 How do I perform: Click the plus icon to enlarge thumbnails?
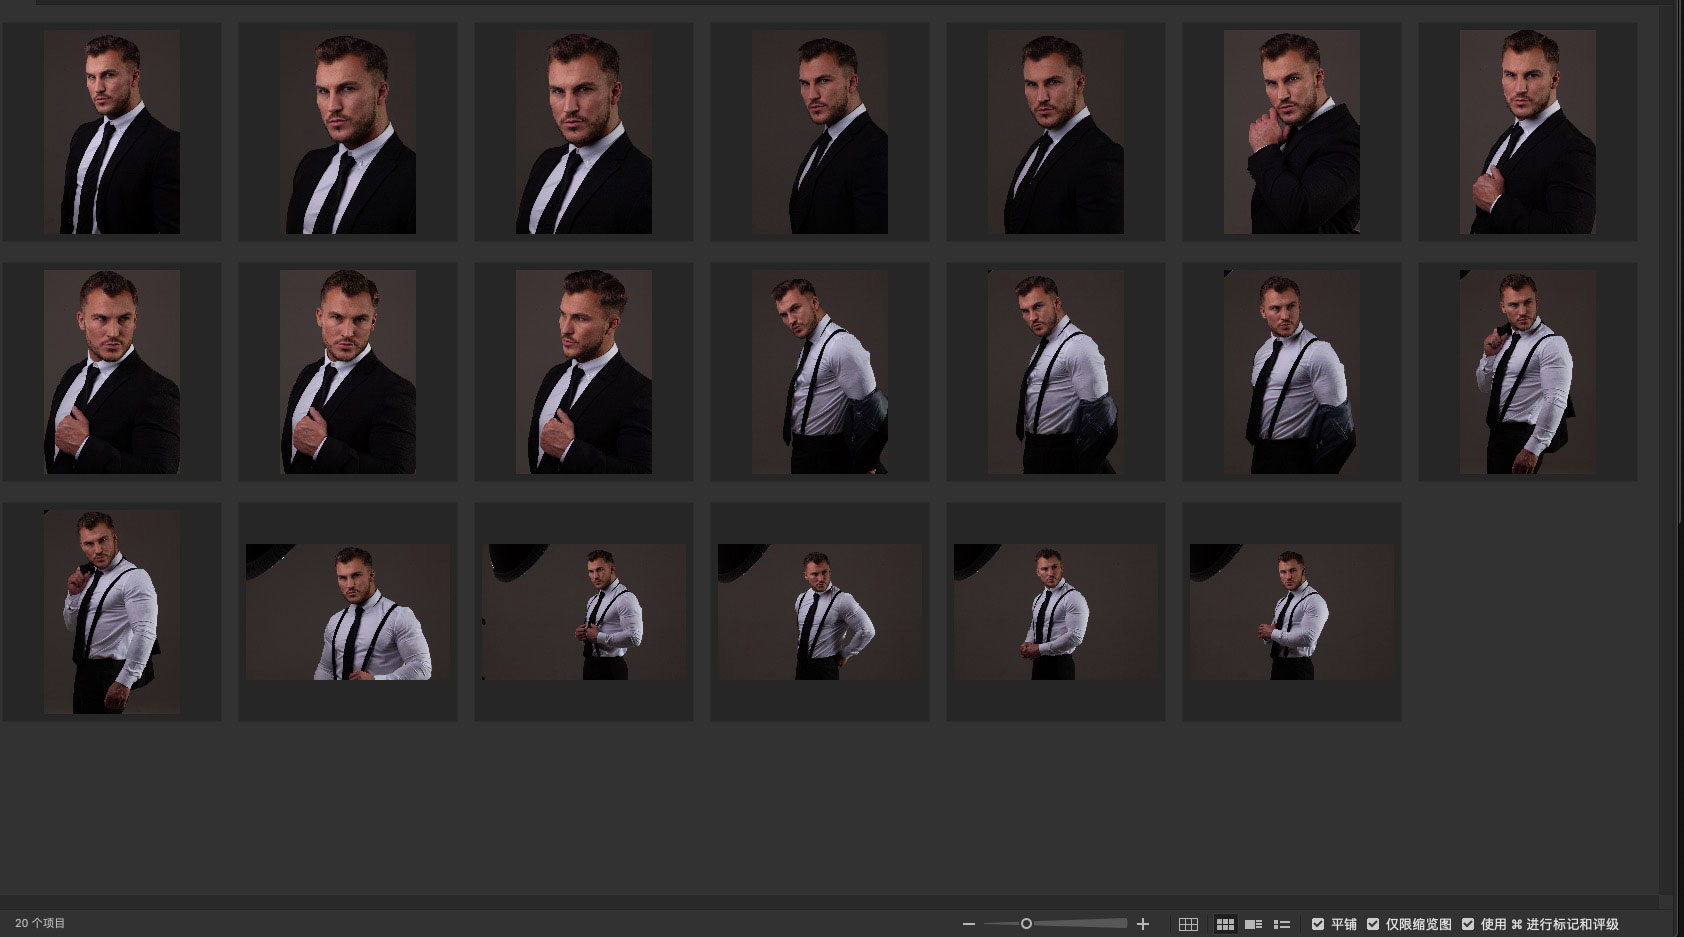(x=1143, y=924)
